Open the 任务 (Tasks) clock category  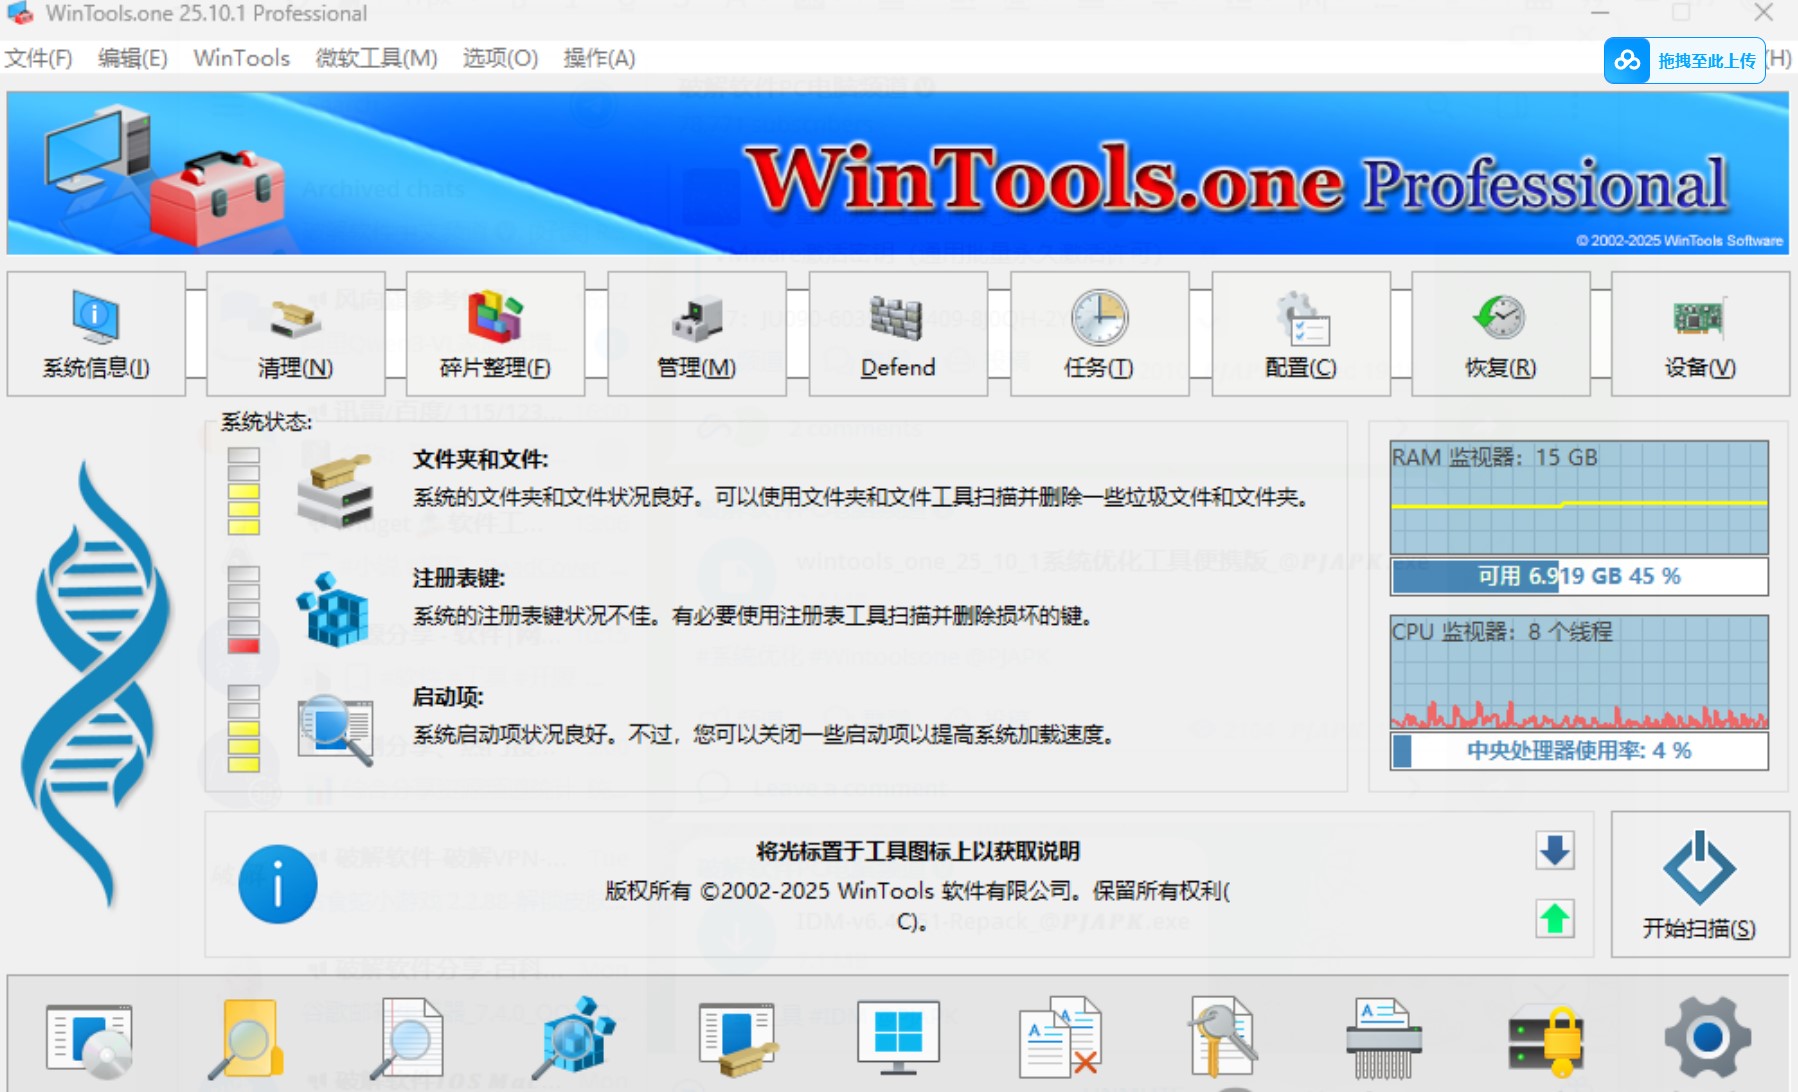[1099, 335]
